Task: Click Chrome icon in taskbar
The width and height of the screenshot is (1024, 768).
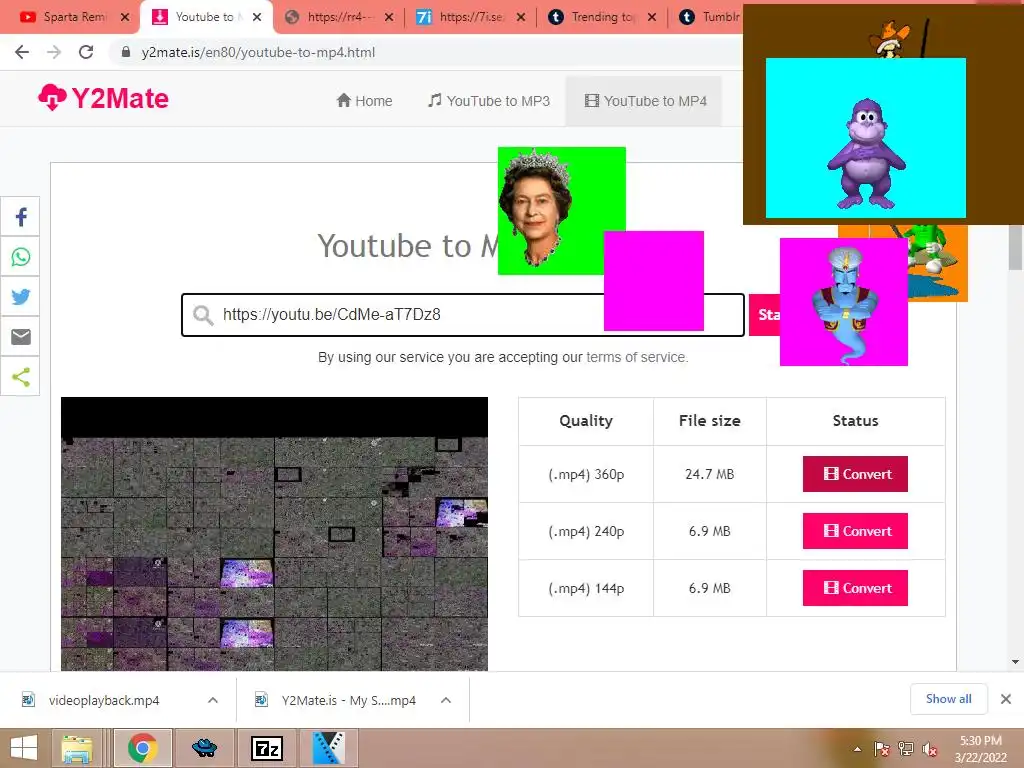Action: (143, 748)
